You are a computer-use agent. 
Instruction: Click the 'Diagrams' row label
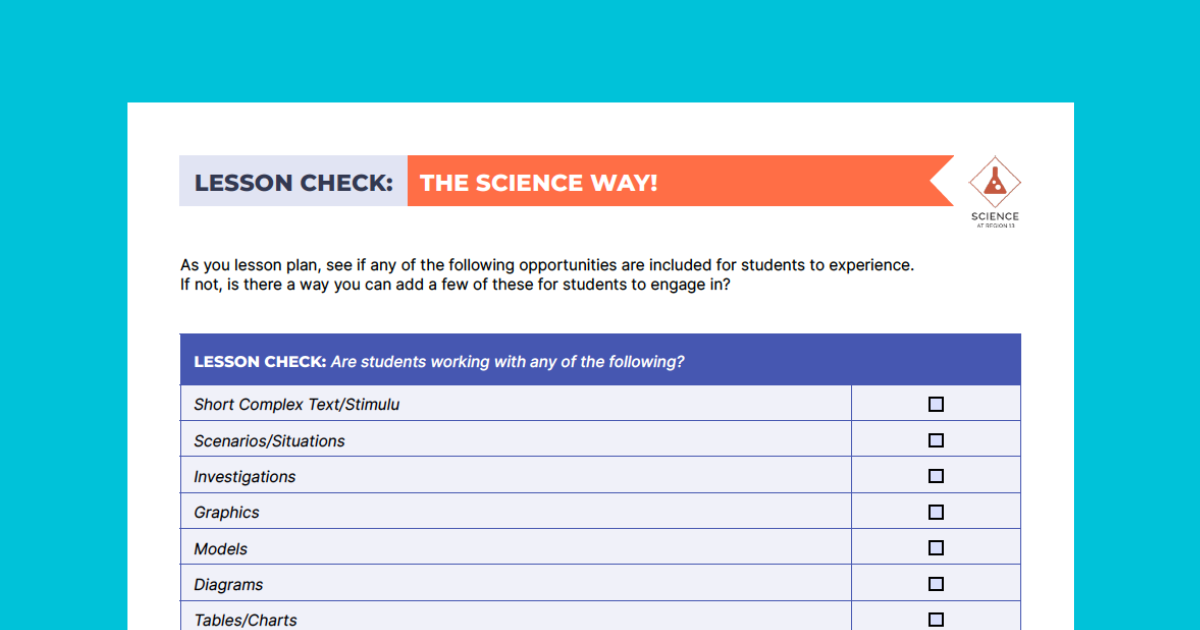pos(229,585)
